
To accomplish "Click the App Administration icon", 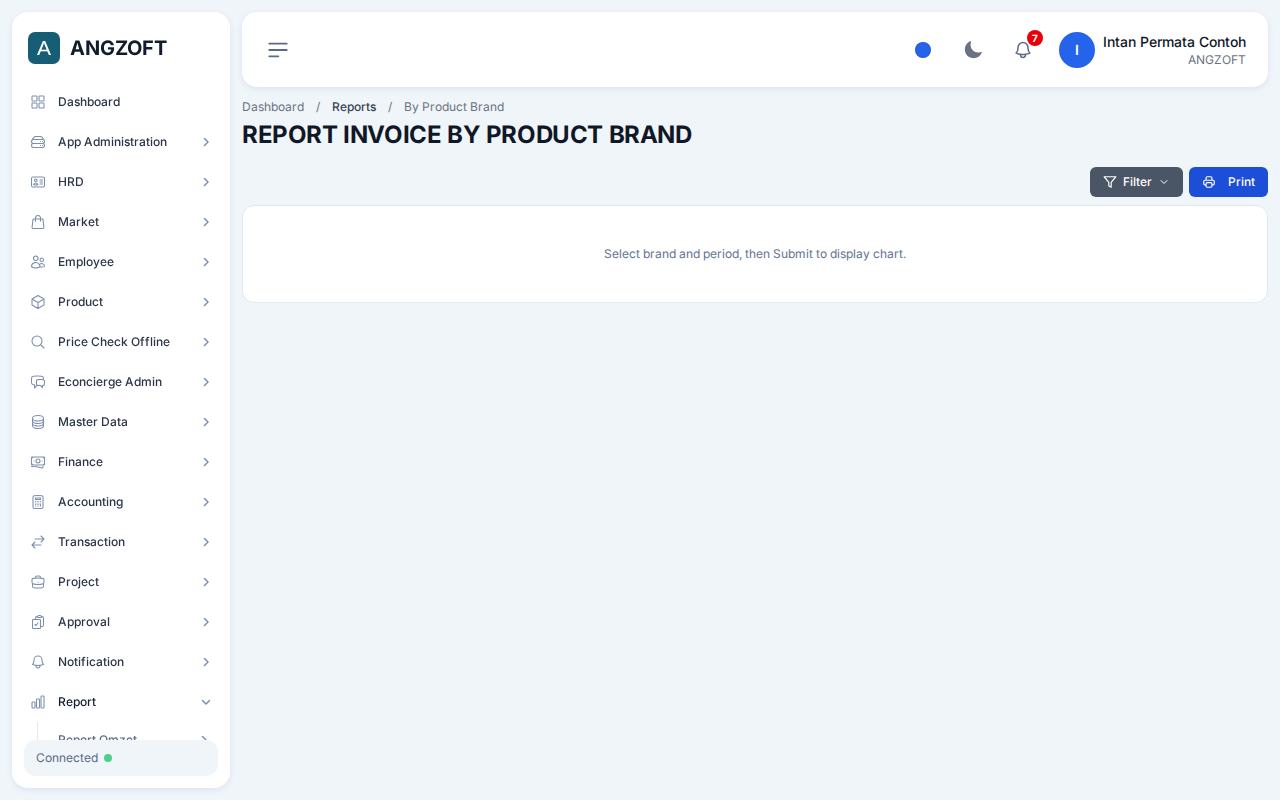I will tap(38, 142).
